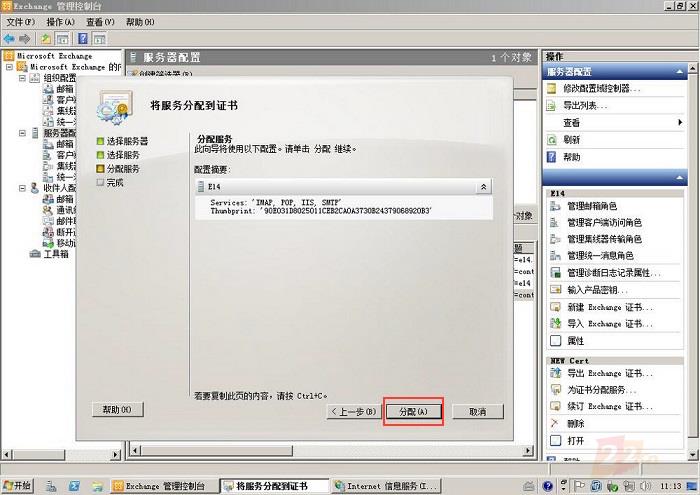The height and width of the screenshot is (495, 700).
Task: Click the 管理统一消息角色 icon
Action: pos(555,255)
